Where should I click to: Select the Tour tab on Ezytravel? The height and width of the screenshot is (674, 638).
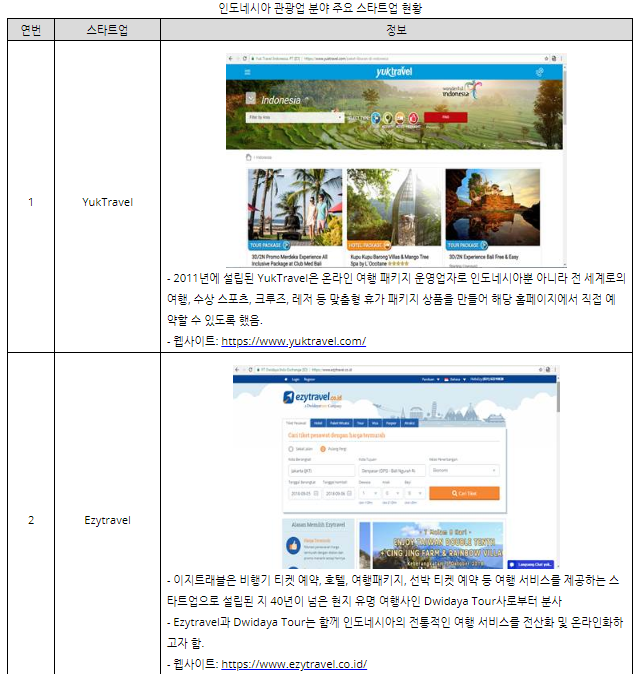point(360,423)
